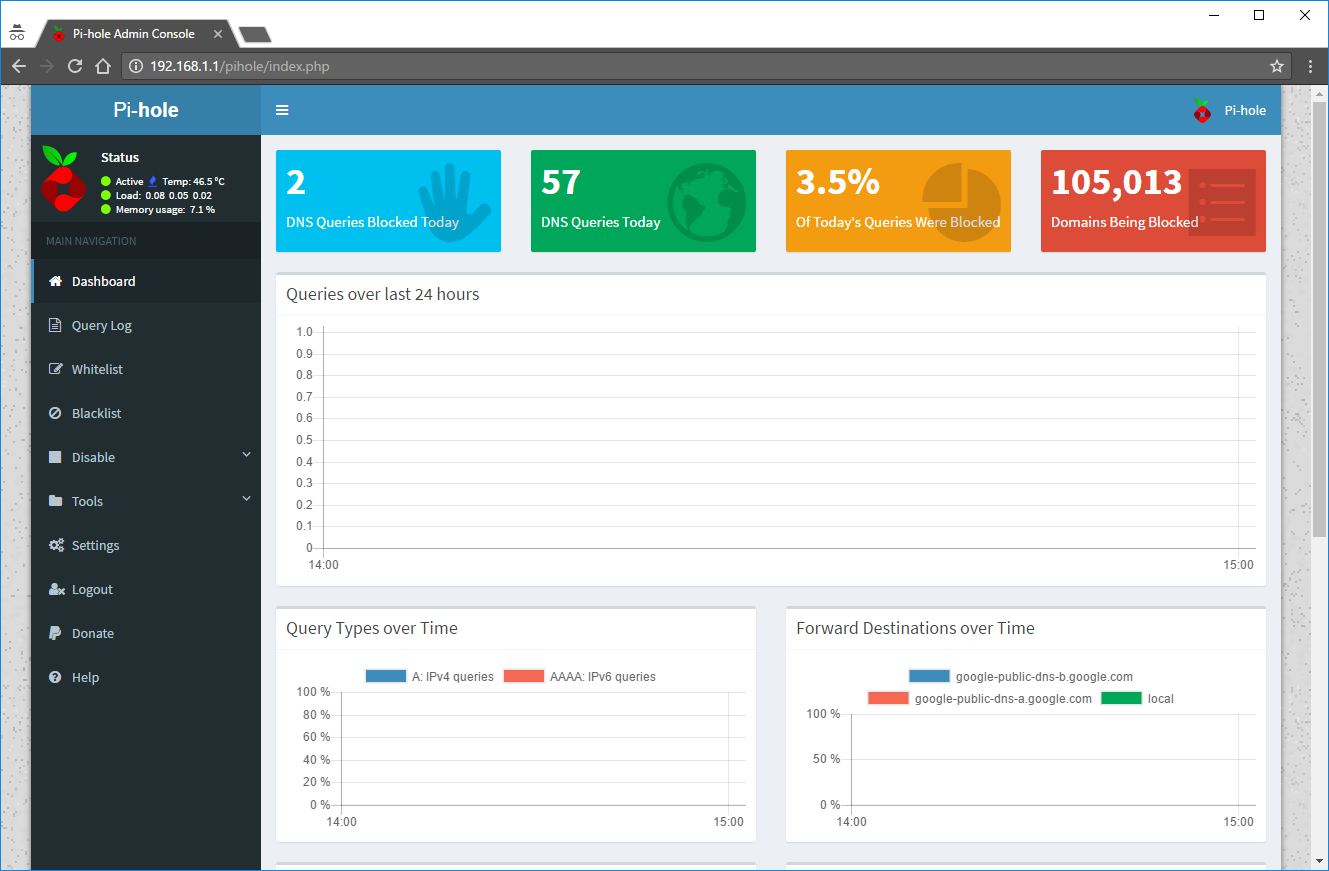Screen dimensions: 1329x871
Task: Click the red IPv6 color swatch
Action: click(x=524, y=677)
